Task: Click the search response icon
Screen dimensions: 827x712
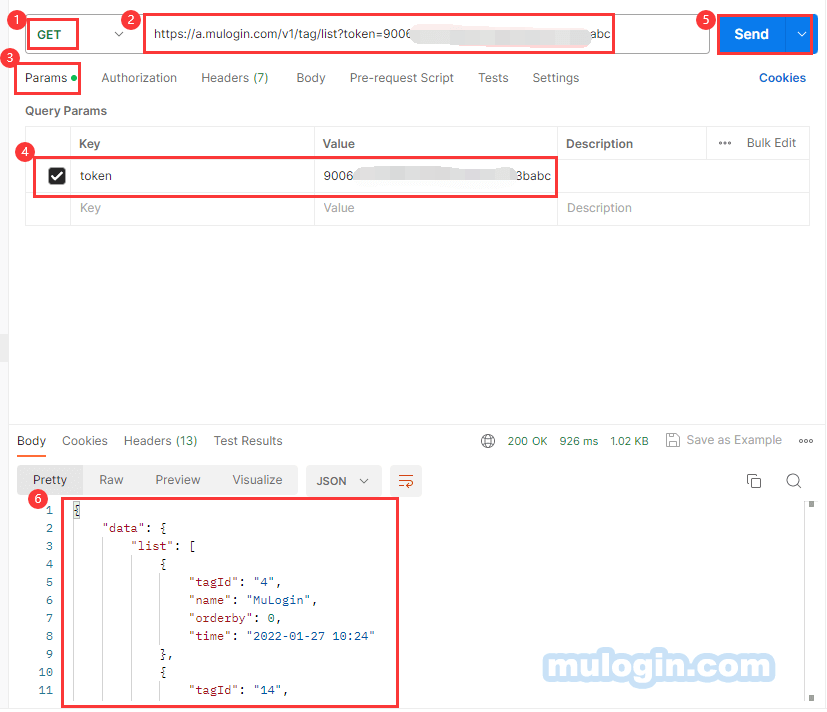Action: point(794,481)
